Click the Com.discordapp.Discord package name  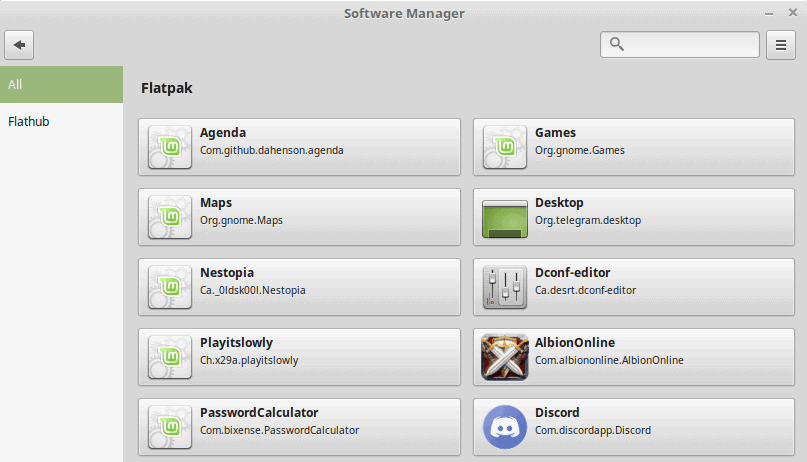coord(592,430)
